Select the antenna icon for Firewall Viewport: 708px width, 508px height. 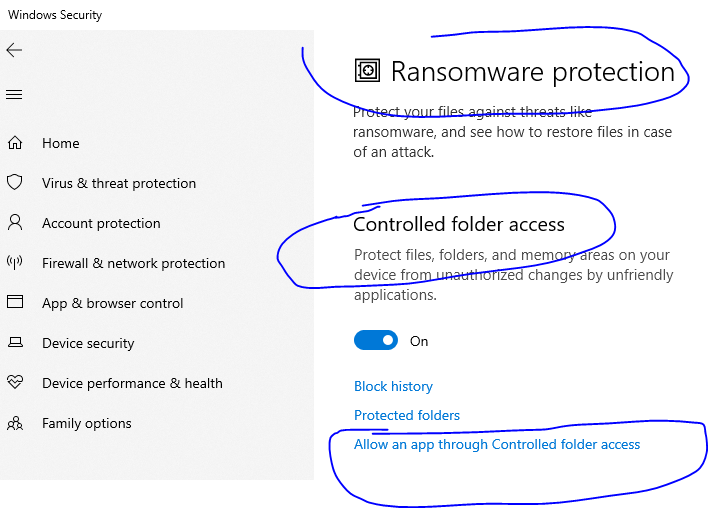coord(14,262)
